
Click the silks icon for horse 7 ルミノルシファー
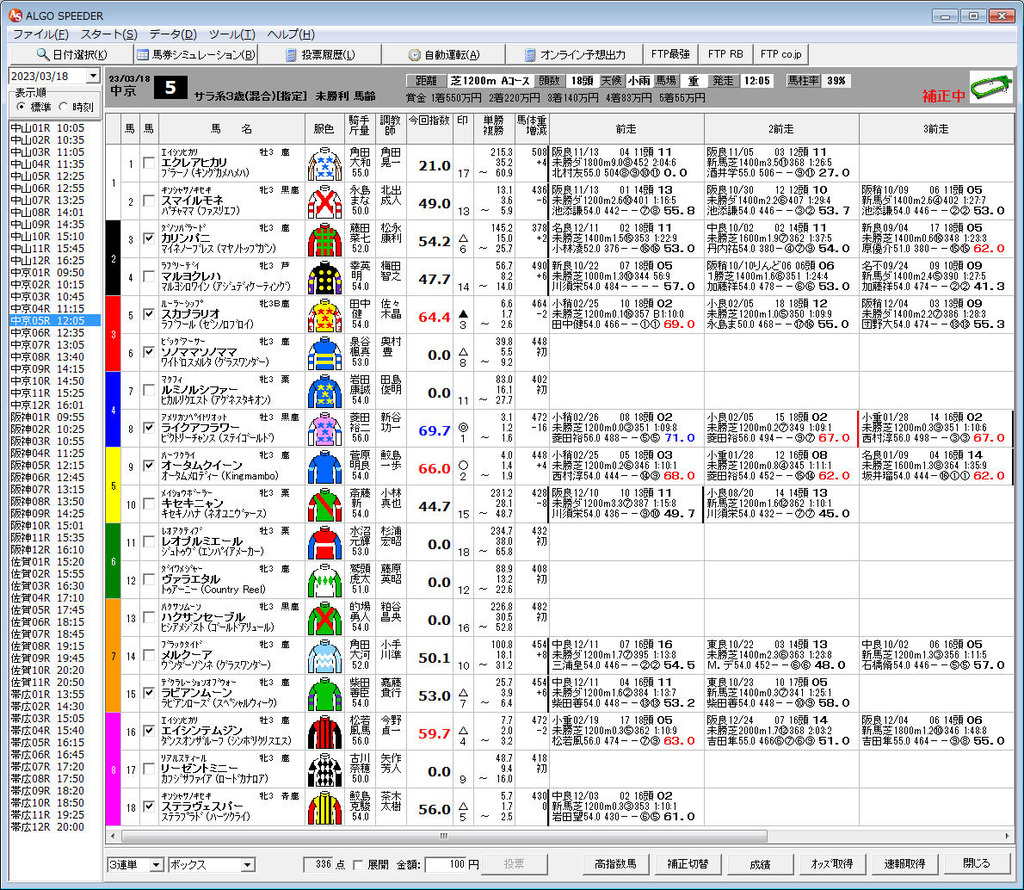coord(325,391)
